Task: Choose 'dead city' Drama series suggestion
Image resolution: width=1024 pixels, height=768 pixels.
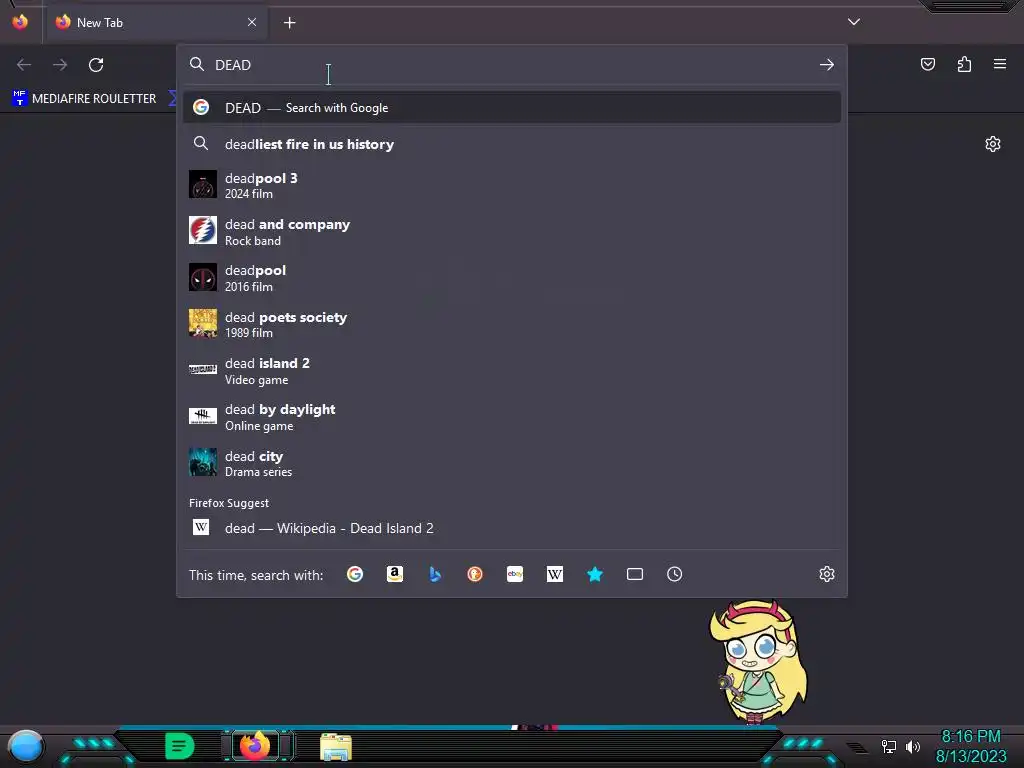Action: pos(512,463)
